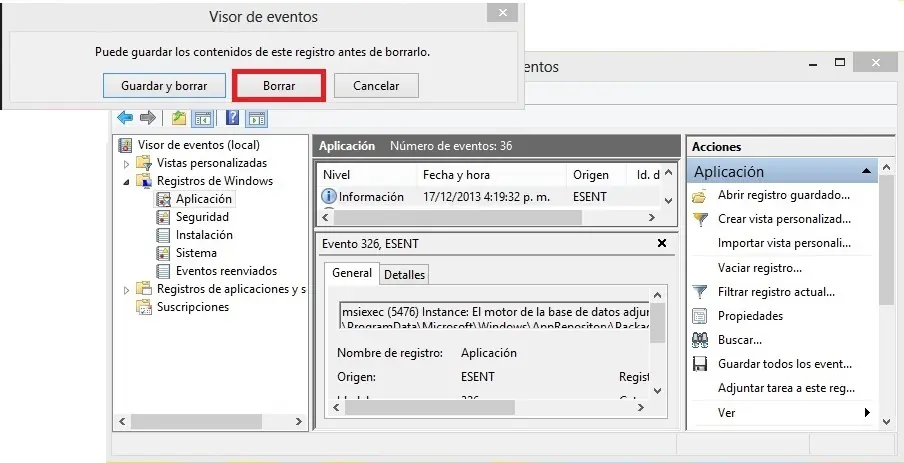
Task: Select the Seguridad log in tree
Action: pyautogui.click(x=202, y=217)
